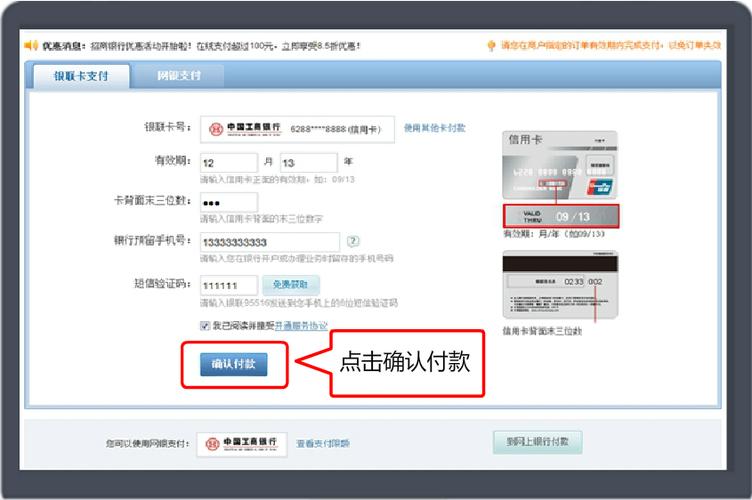Click the orange lightbulb tip icon
Viewport: 752px width, 500px height.
tap(491, 46)
